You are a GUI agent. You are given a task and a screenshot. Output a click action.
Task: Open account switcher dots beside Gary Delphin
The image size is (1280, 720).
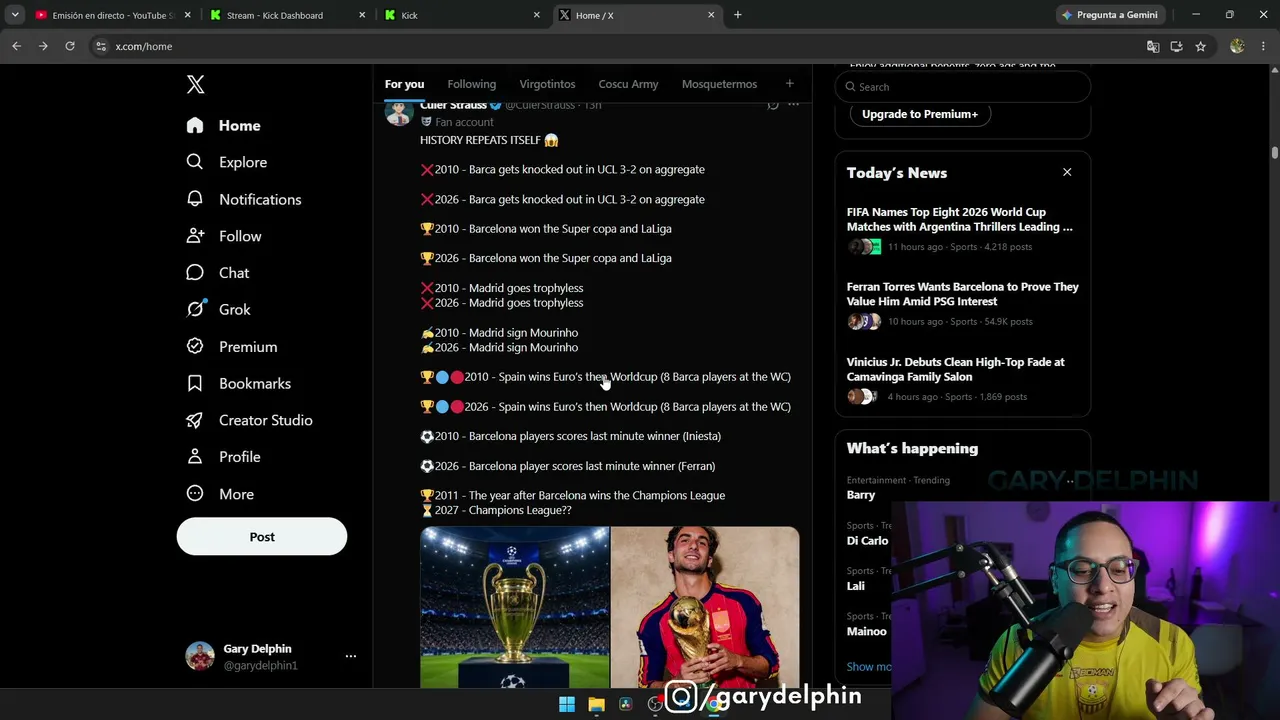351,657
